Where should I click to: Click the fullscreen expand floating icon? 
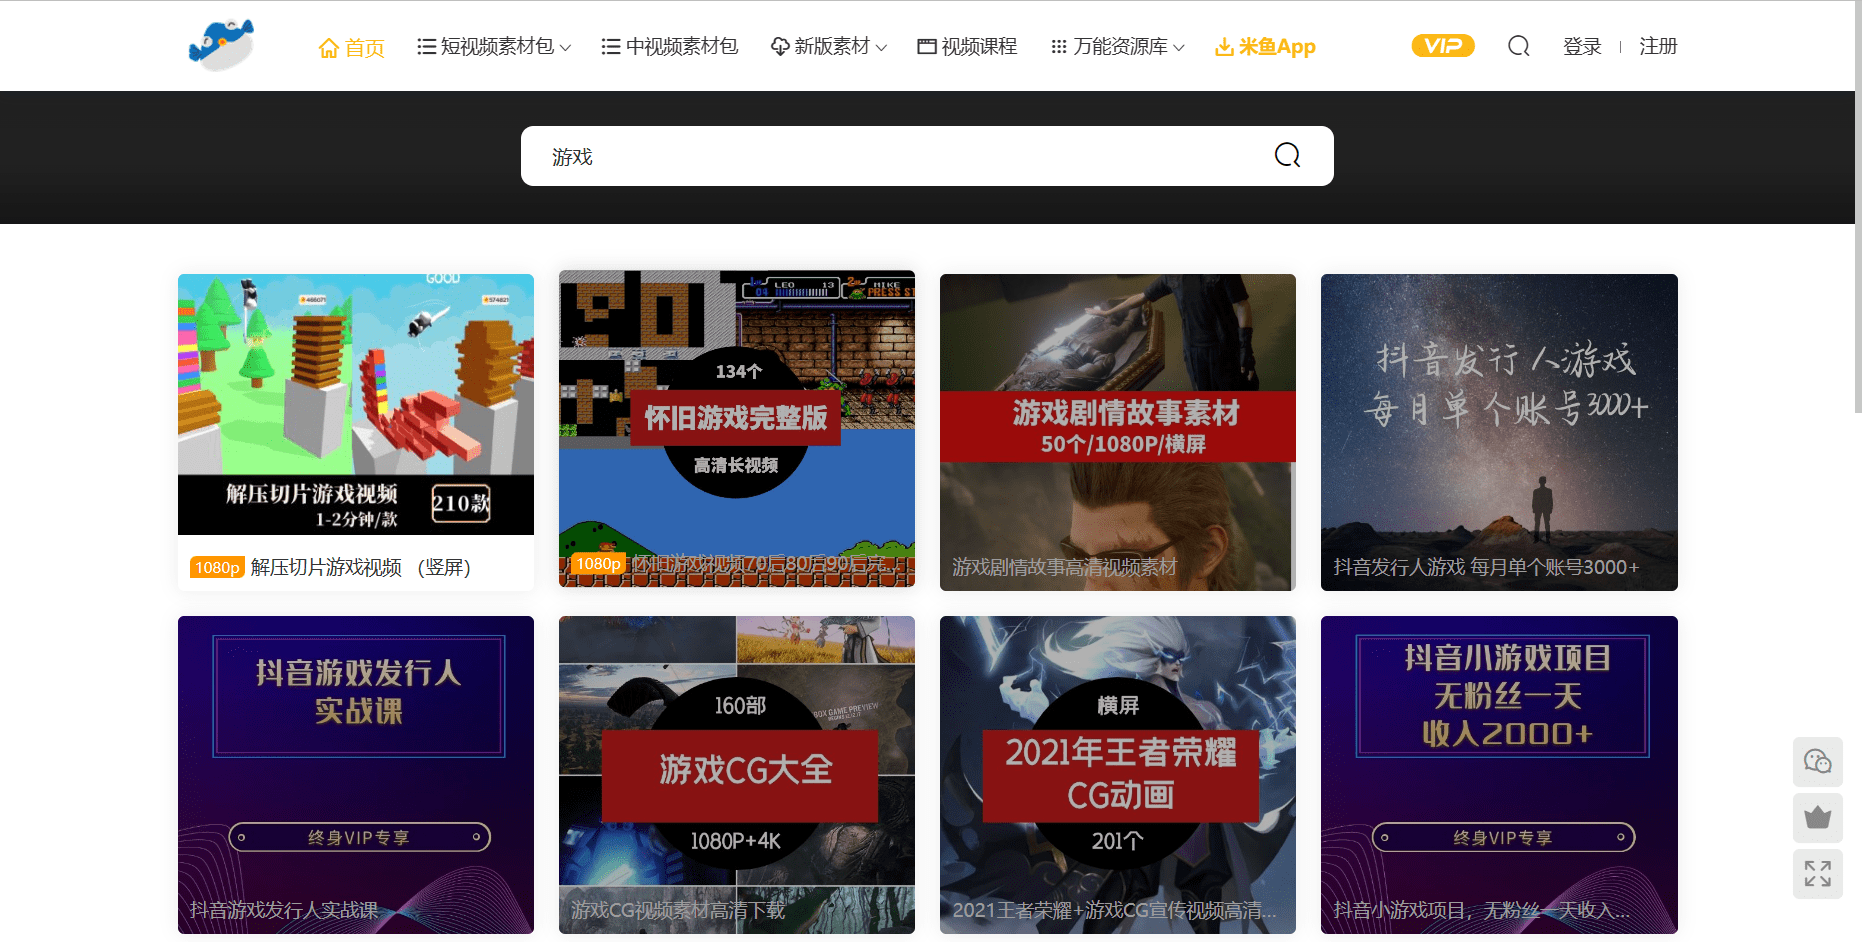pos(1818,874)
